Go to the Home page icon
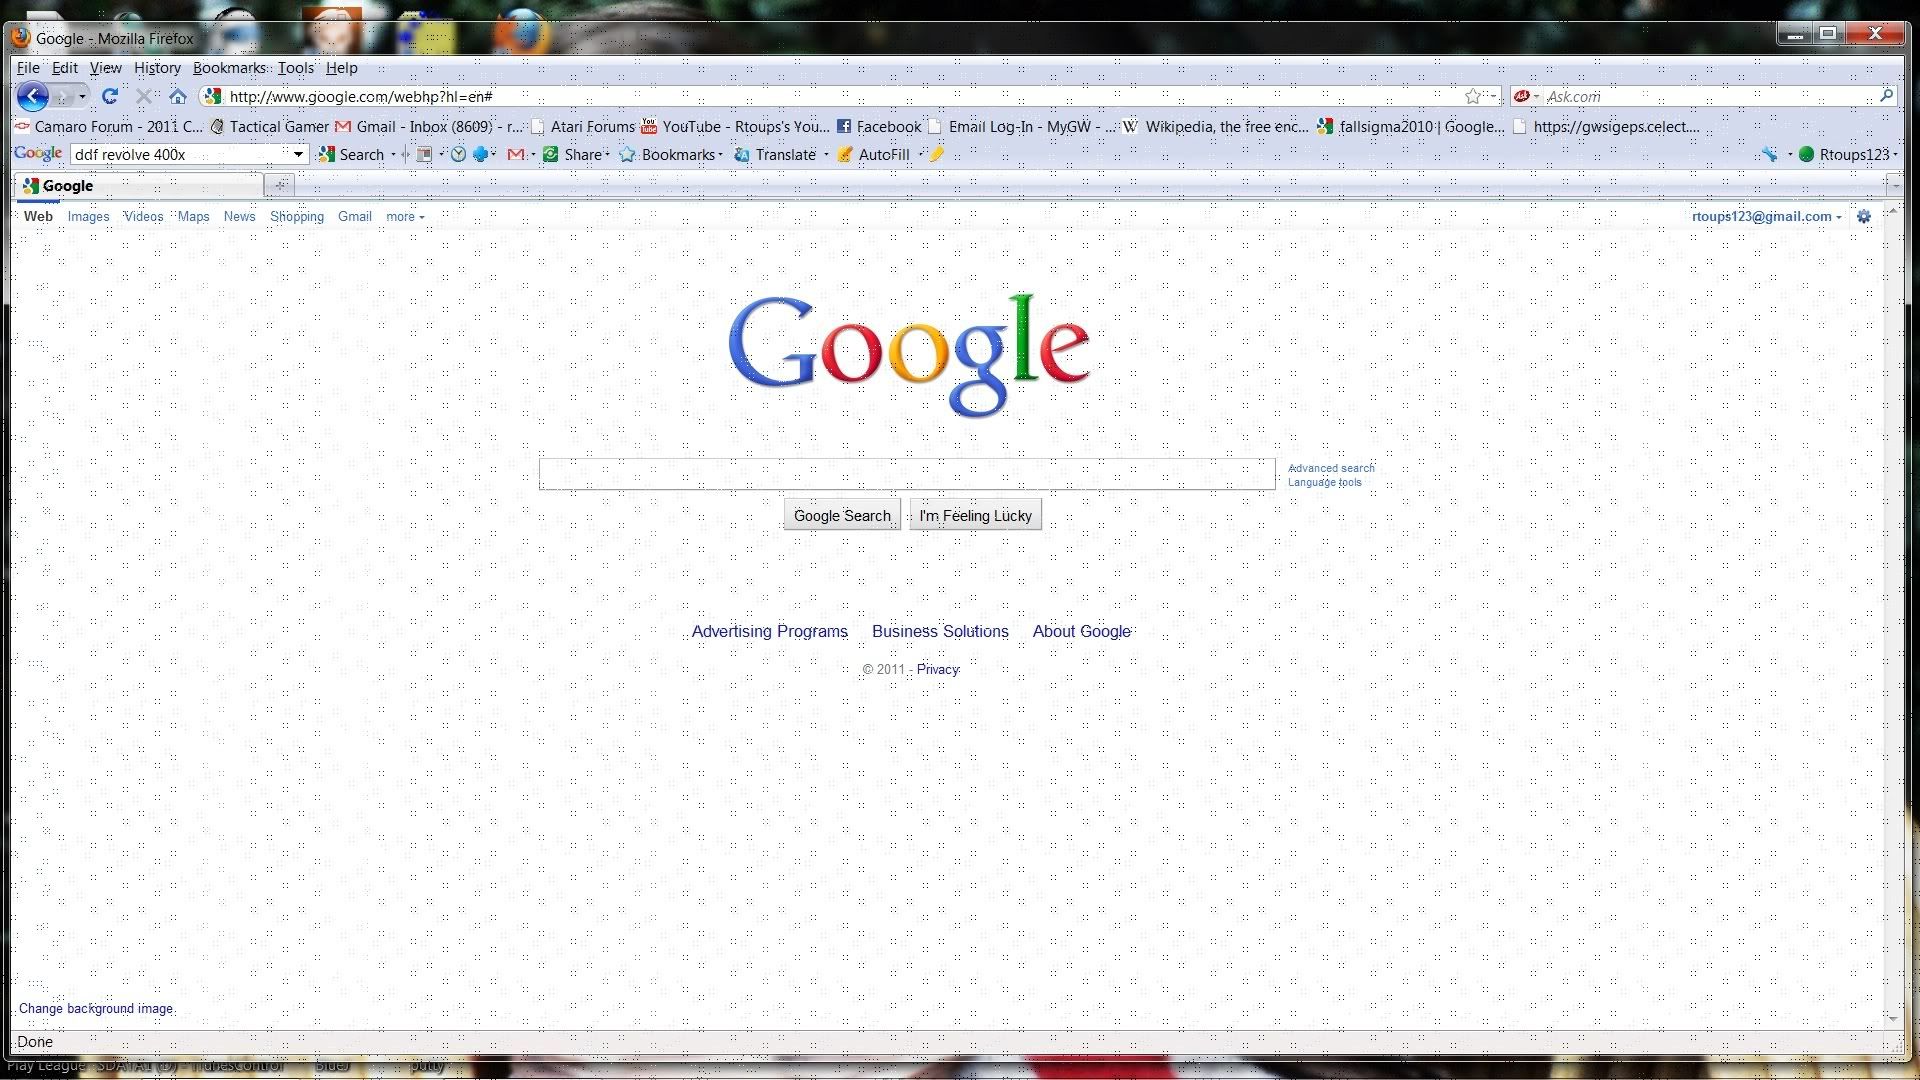This screenshot has width=1920, height=1080. 177,96
